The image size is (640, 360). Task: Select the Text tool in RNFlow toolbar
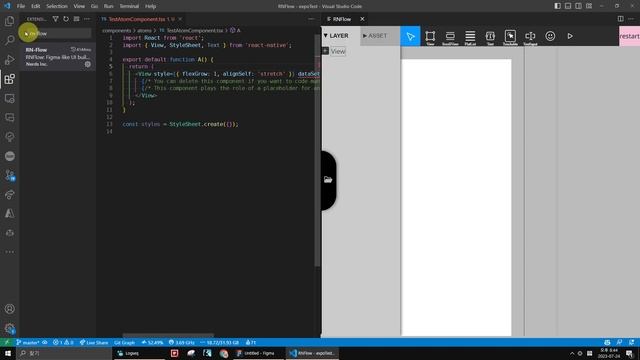coord(490,37)
